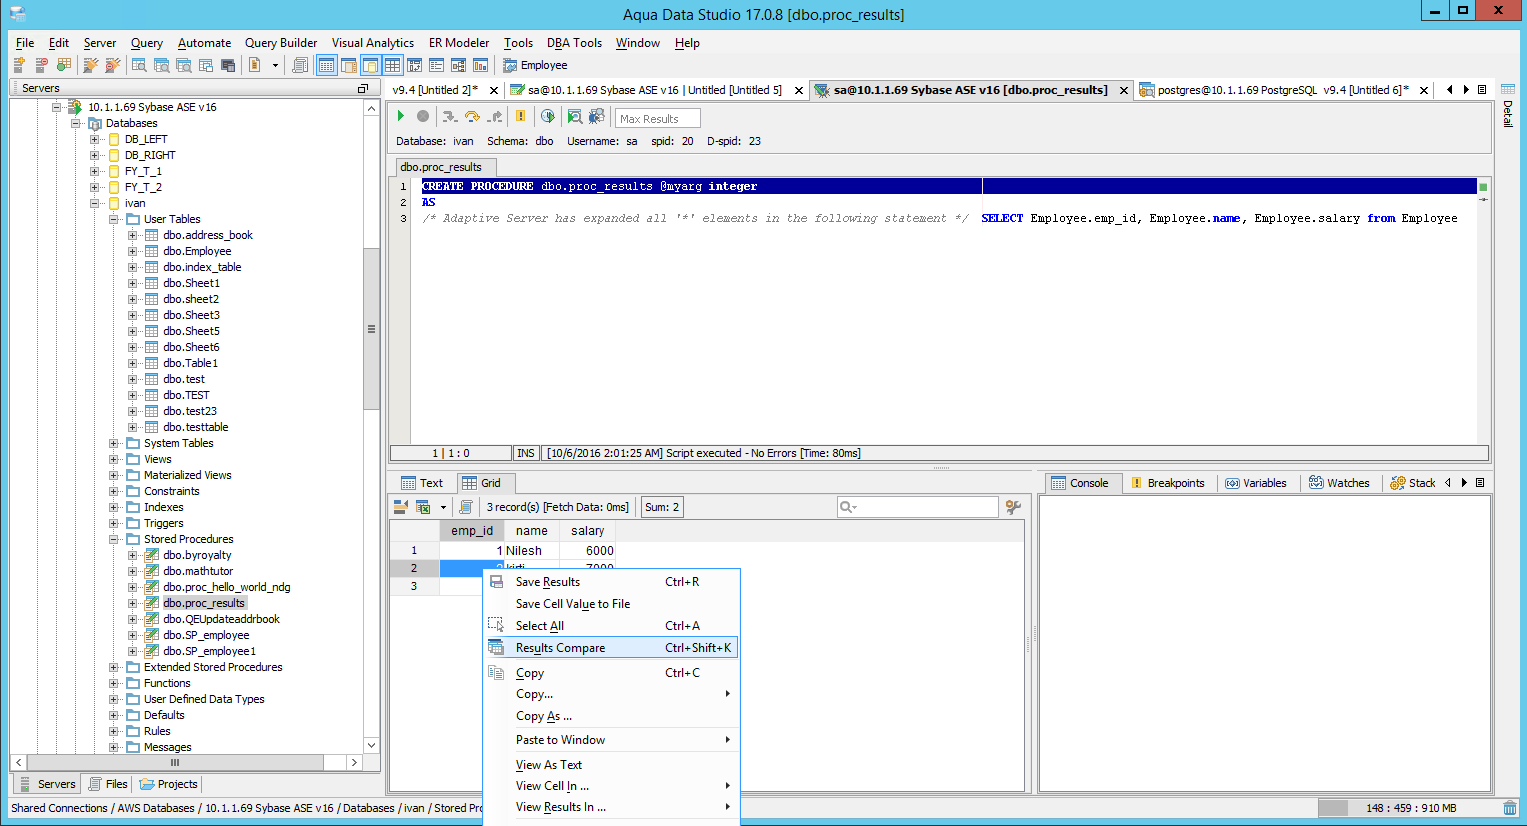The height and width of the screenshot is (826, 1527).
Task: Click the yellow exclamation breakpoint icon in debugger toolbar
Action: 520,117
